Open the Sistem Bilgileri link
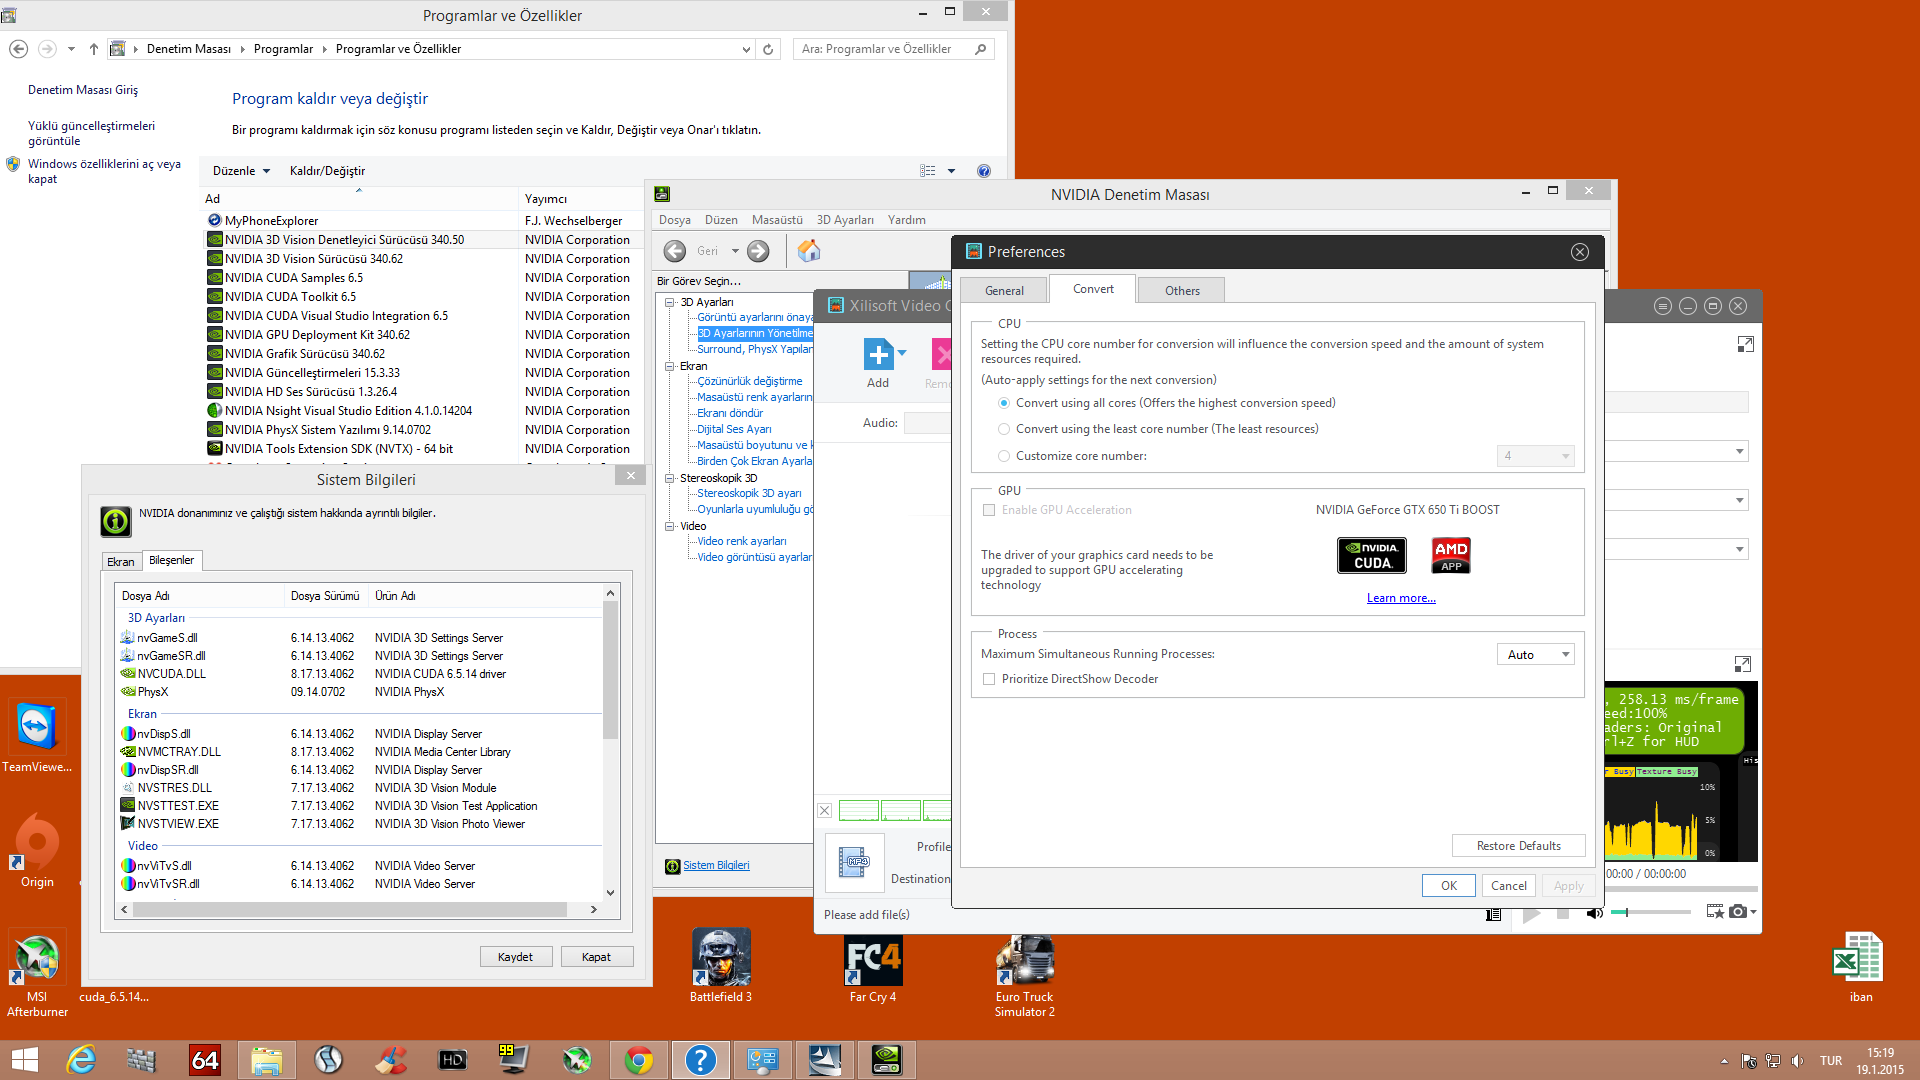1920x1080 pixels. coord(716,866)
